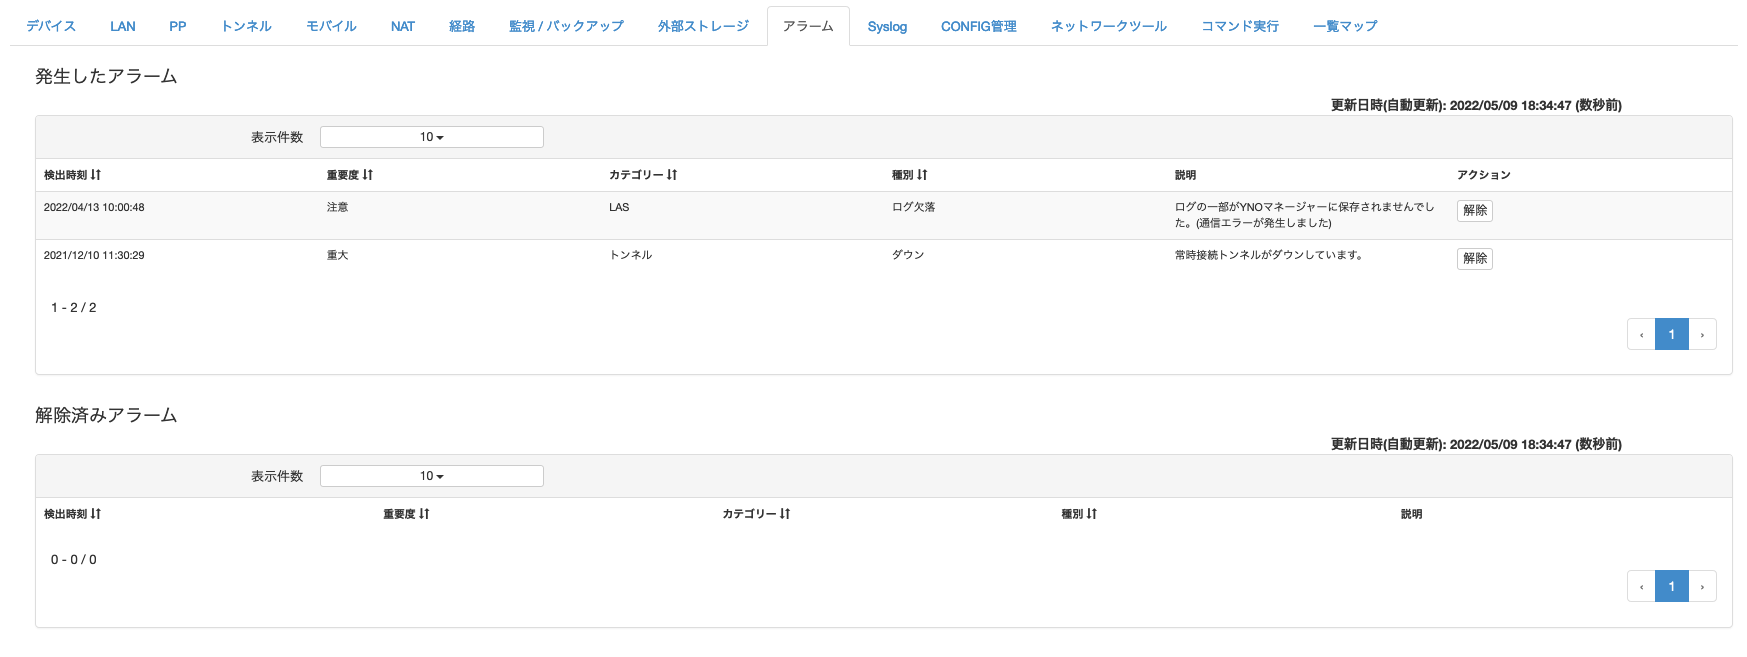Screen dimensions: 1747x657
Task: Go to next page of active alarms
Action: click(1702, 334)
